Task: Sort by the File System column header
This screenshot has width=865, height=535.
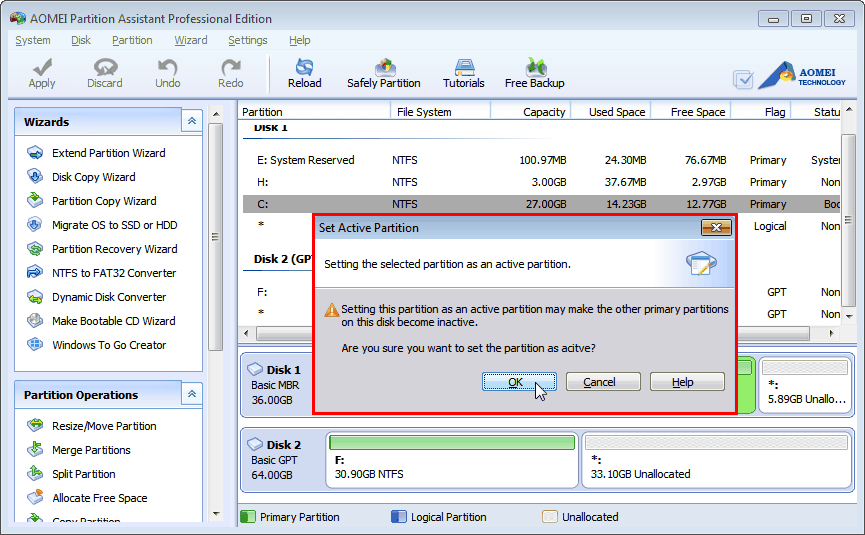Action: pyautogui.click(x=440, y=112)
